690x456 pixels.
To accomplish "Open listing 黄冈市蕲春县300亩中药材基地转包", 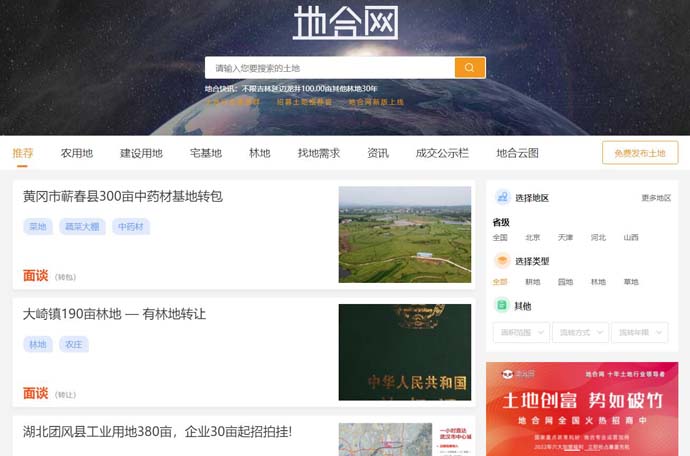I will pyautogui.click(x=123, y=196).
